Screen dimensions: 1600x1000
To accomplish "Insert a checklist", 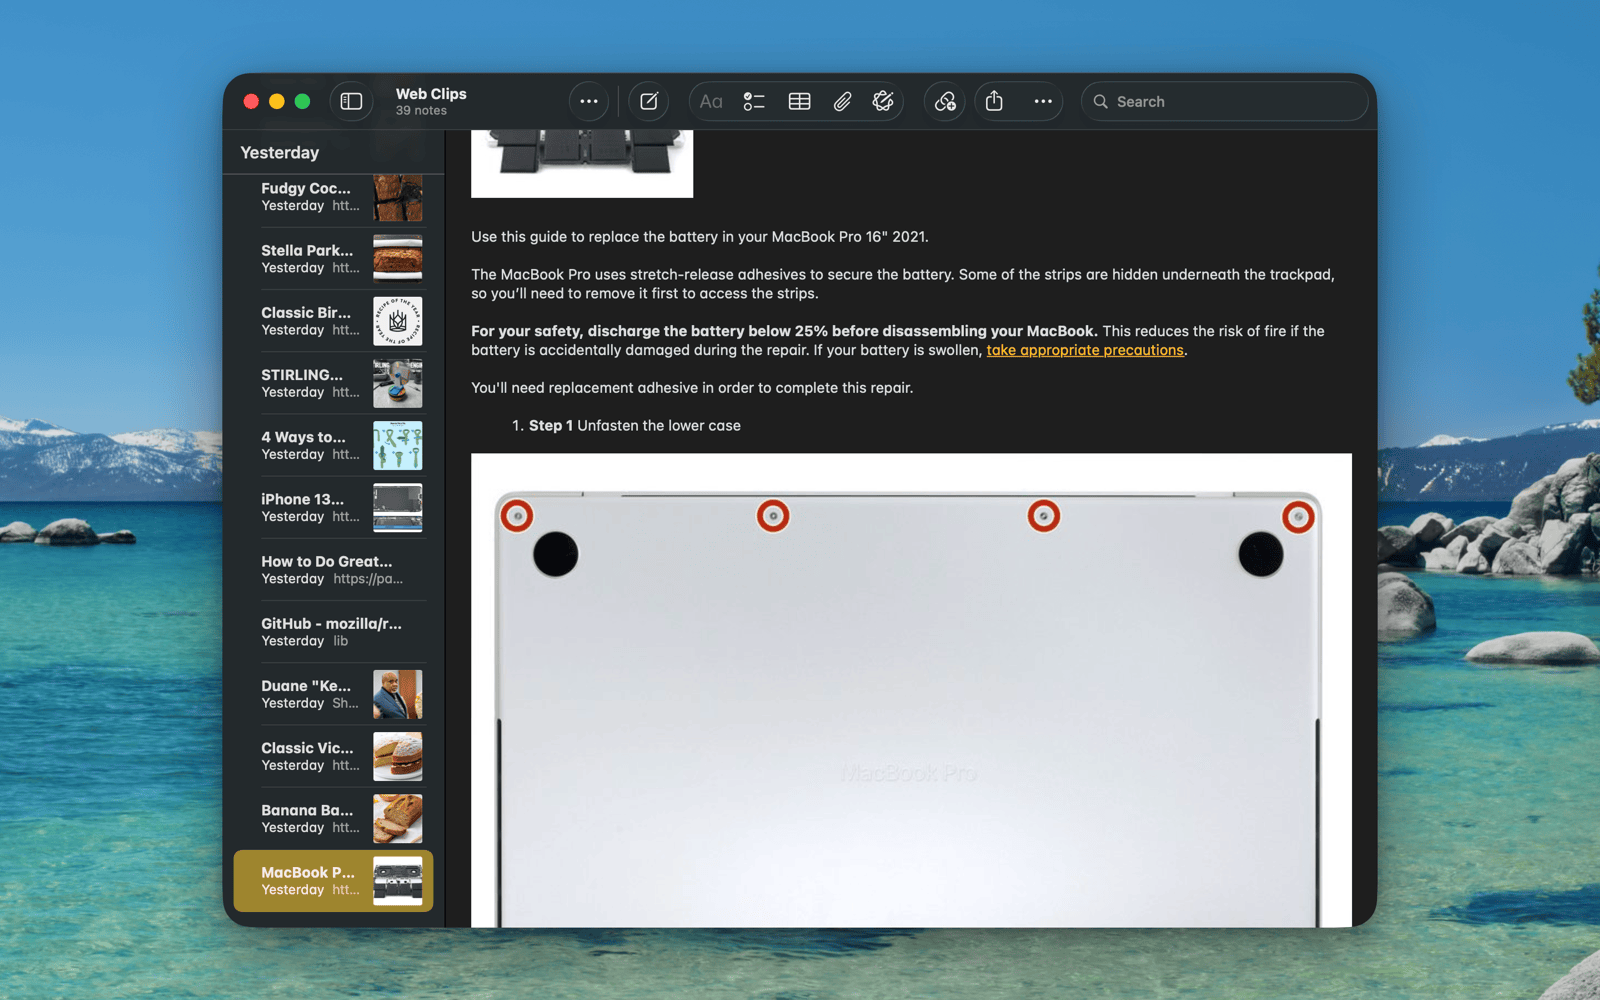I will 754,101.
